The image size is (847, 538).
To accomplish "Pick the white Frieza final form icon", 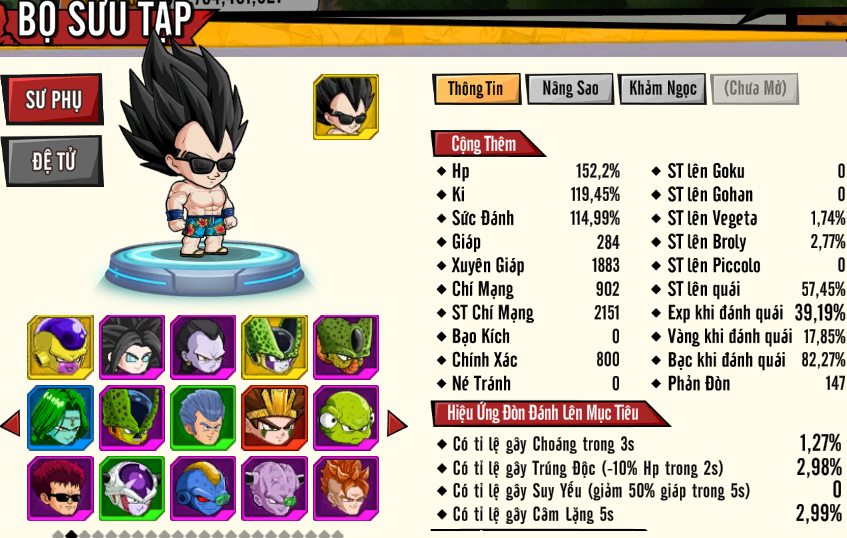I will click(132, 488).
